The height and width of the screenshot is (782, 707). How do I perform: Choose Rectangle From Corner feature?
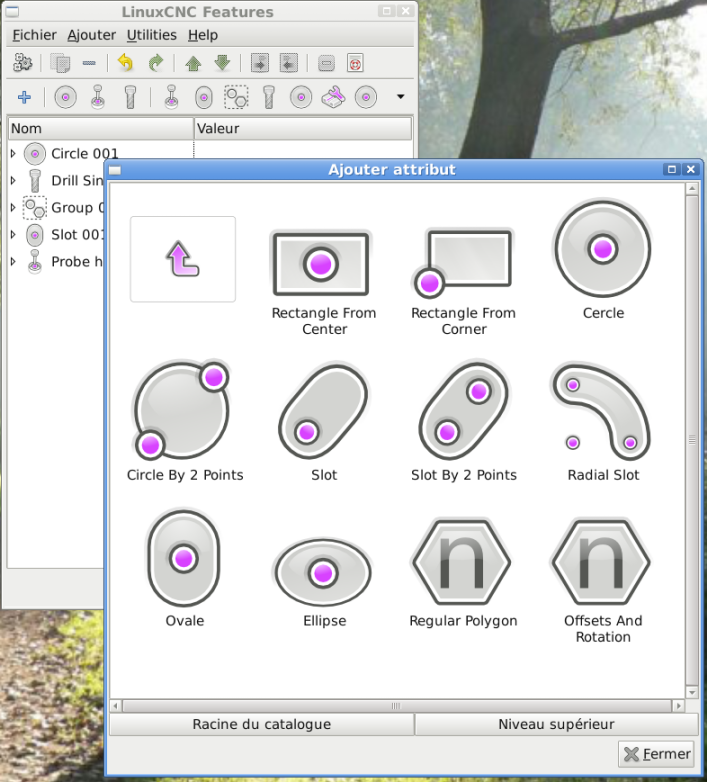coord(464,282)
